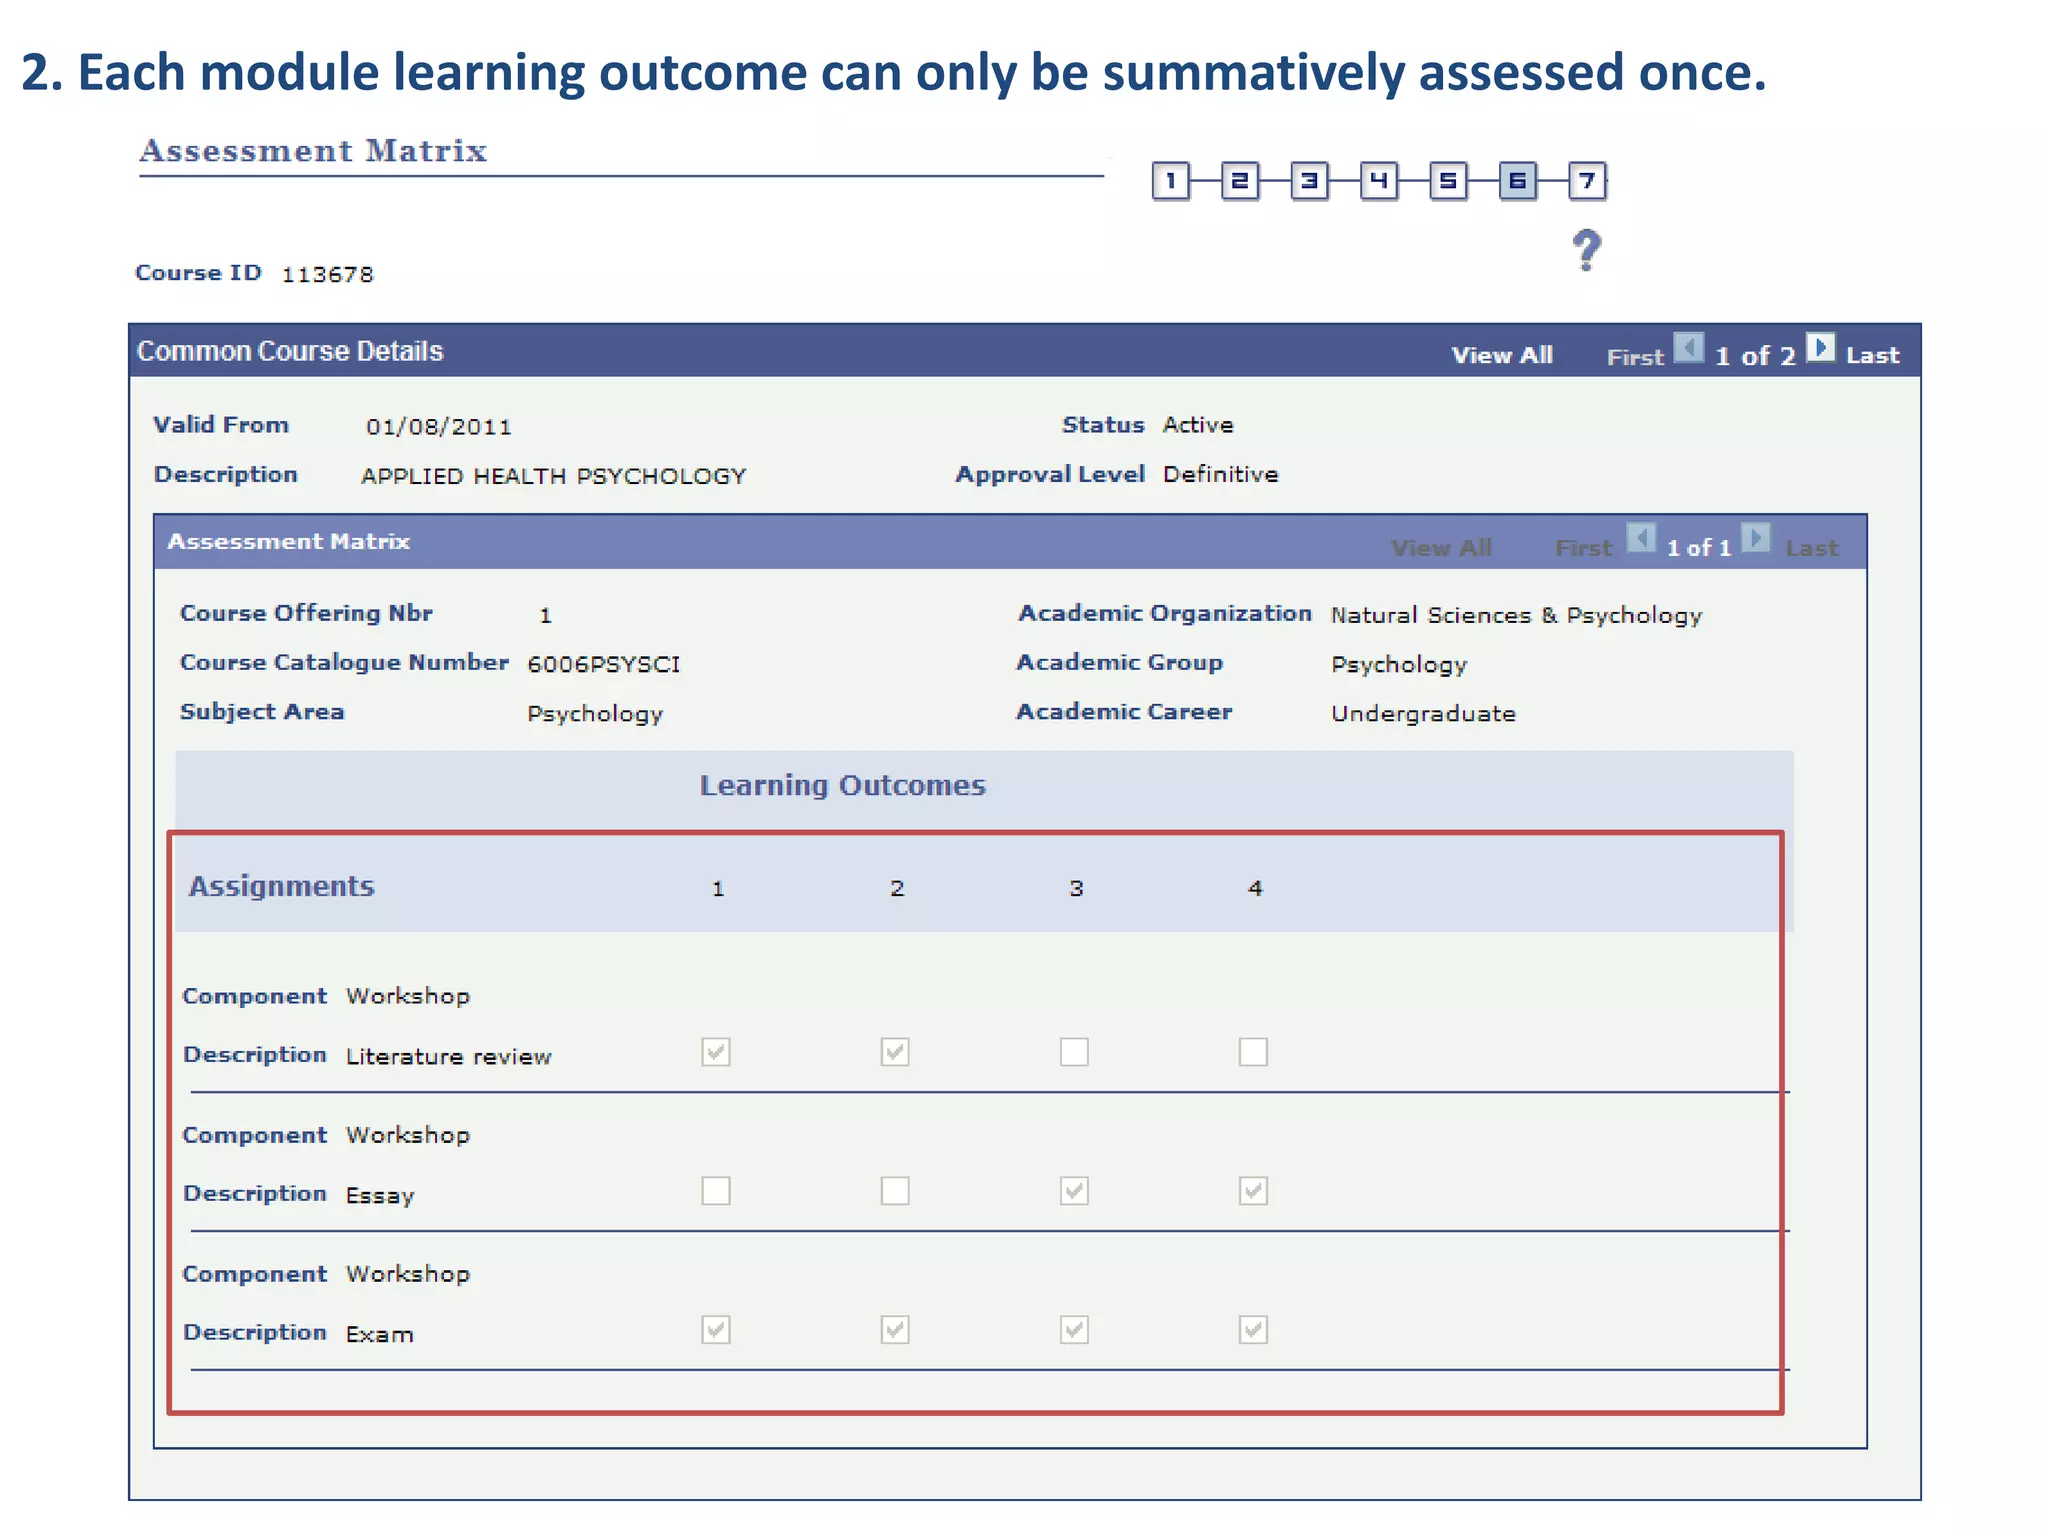Go to wizard step 7 icon

[1587, 182]
